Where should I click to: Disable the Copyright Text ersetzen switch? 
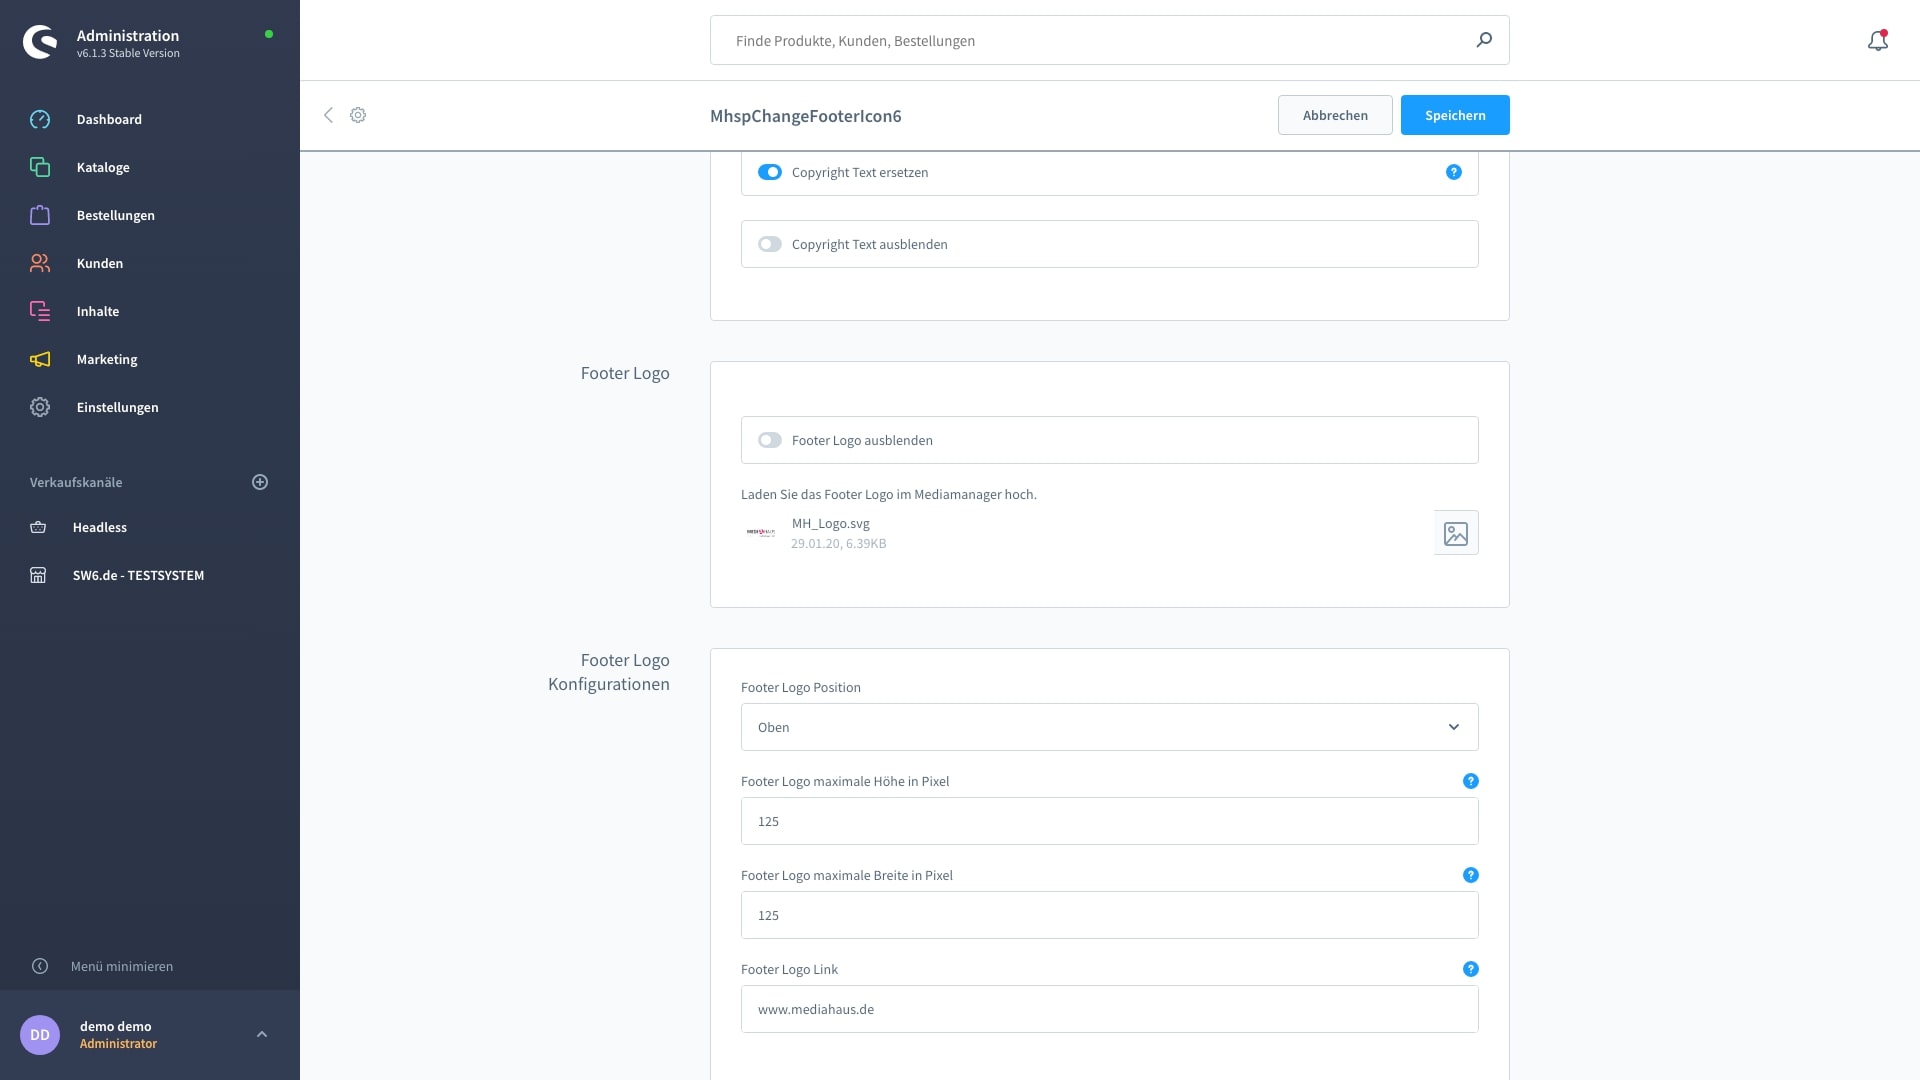click(x=769, y=172)
